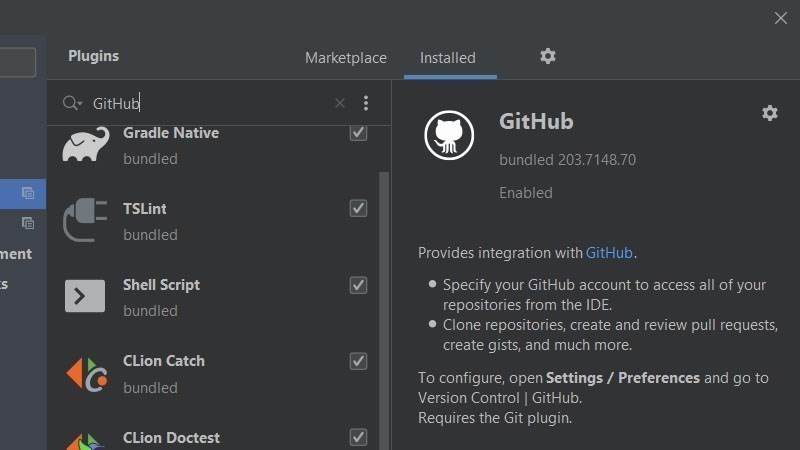Switch to the Marketplace tab
The image size is (800, 450).
click(x=345, y=58)
